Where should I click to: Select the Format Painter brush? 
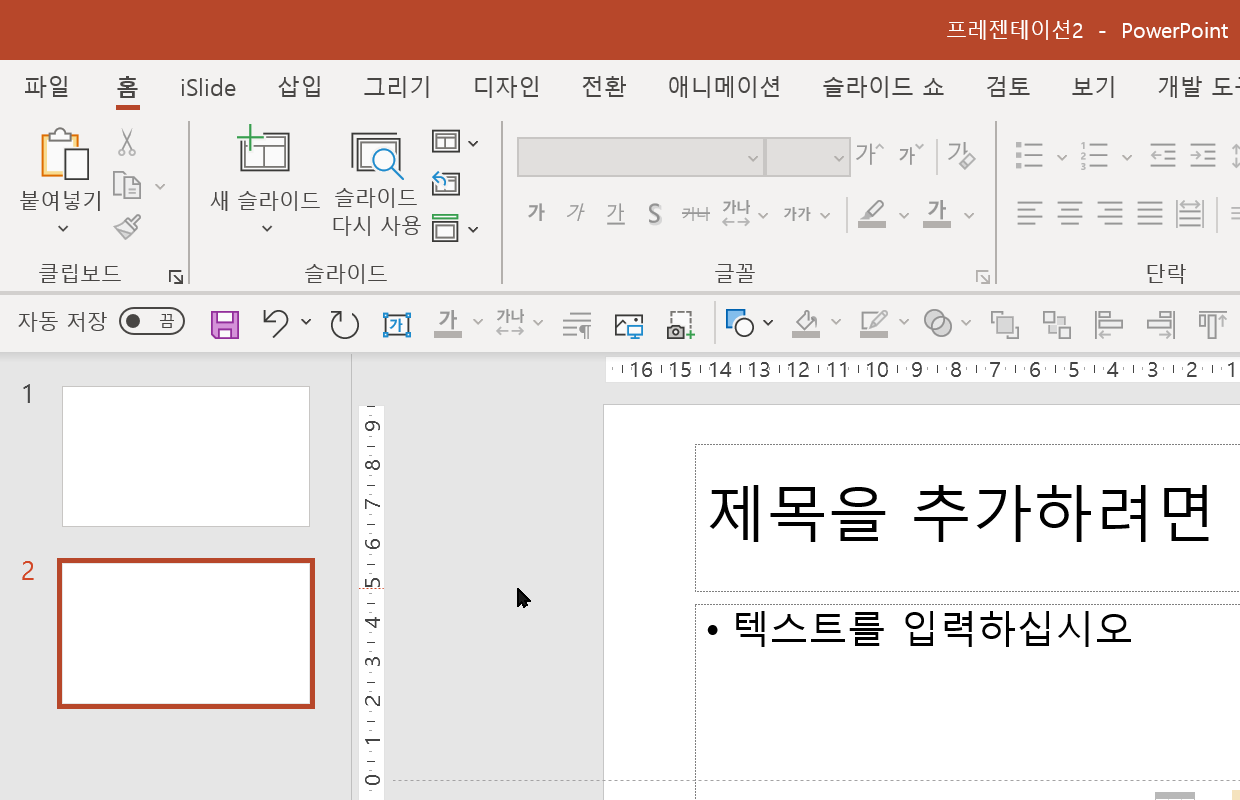pyautogui.click(x=127, y=227)
